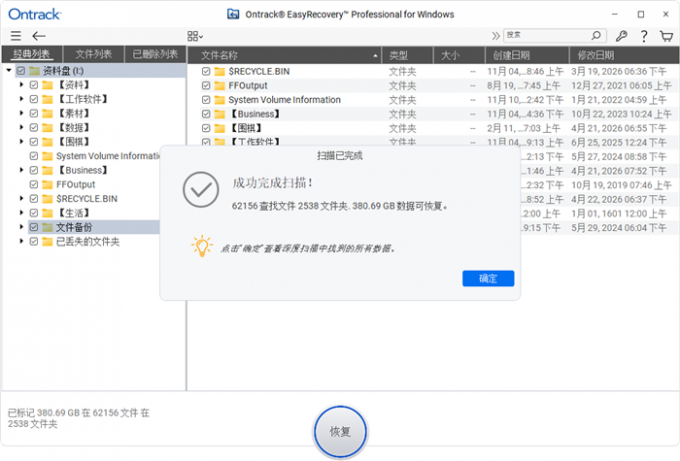Switch to the 文件列表 tab
The image size is (680, 461).
94,54
